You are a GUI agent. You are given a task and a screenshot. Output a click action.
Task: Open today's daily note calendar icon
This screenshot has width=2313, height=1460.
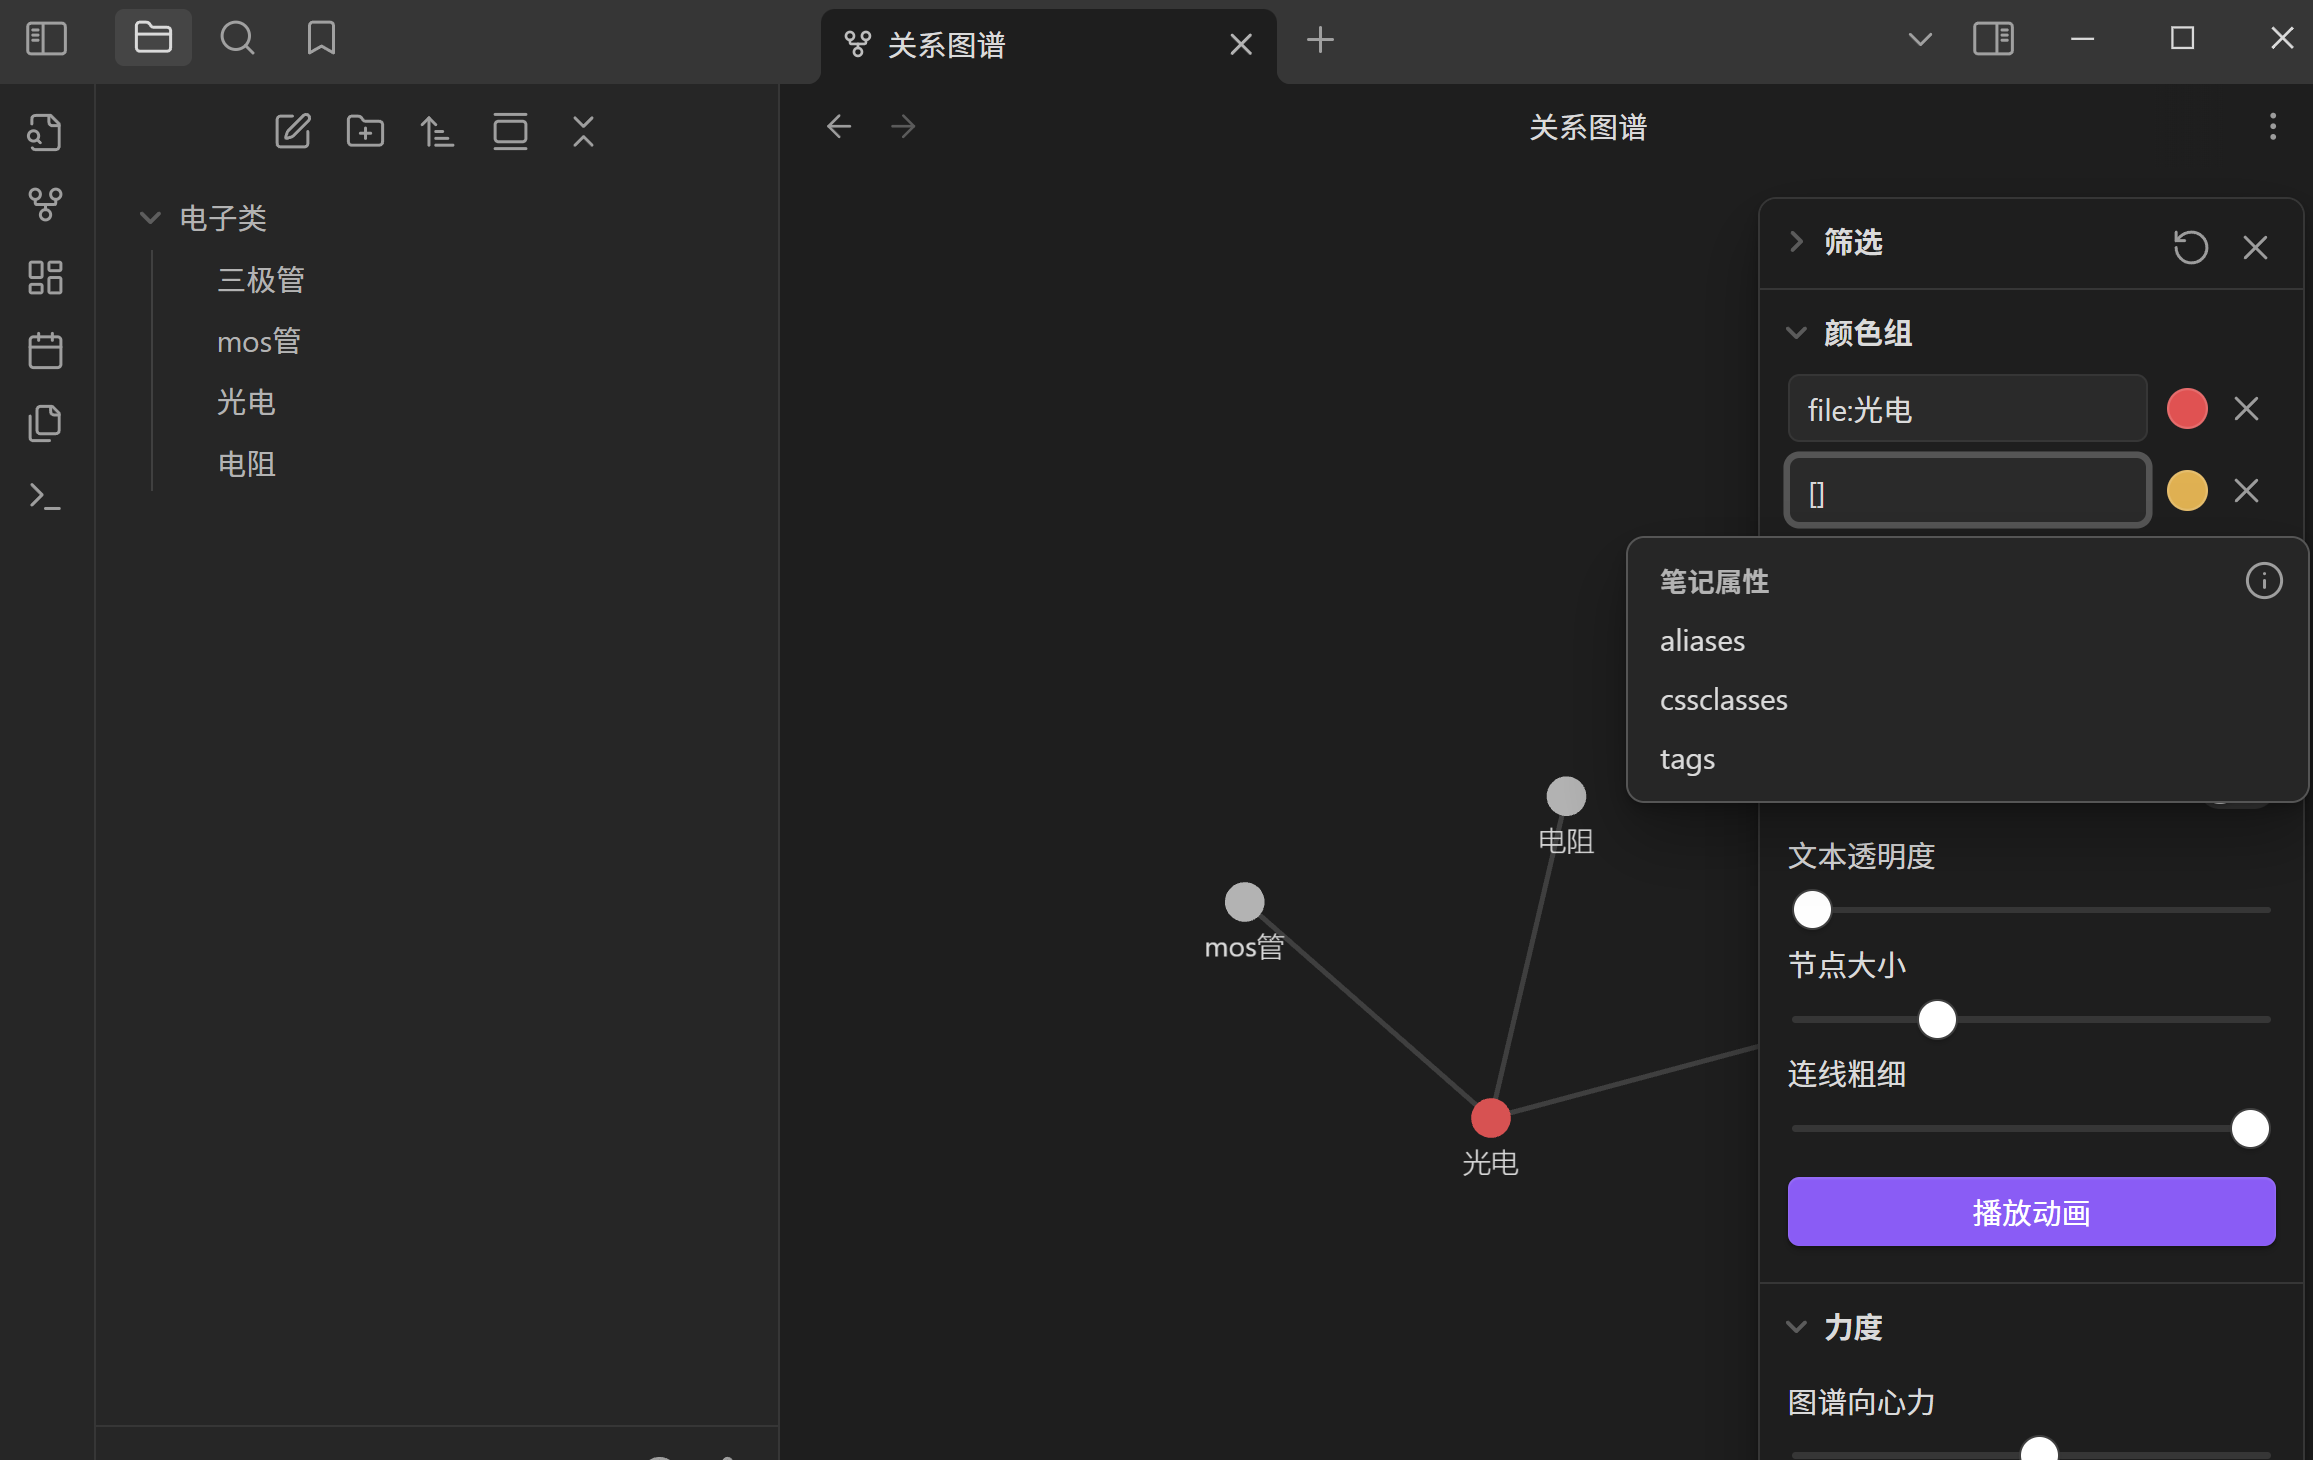[x=45, y=351]
